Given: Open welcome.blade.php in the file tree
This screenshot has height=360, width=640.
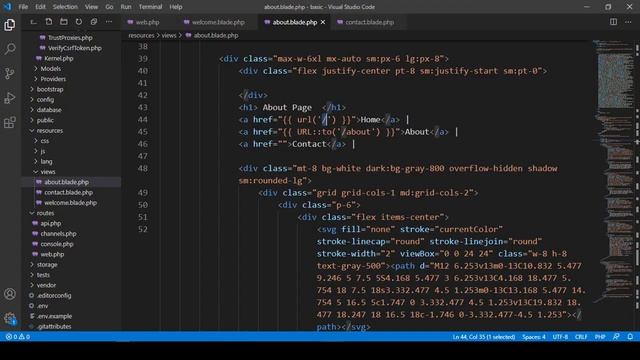Looking at the screenshot, I should (70, 203).
